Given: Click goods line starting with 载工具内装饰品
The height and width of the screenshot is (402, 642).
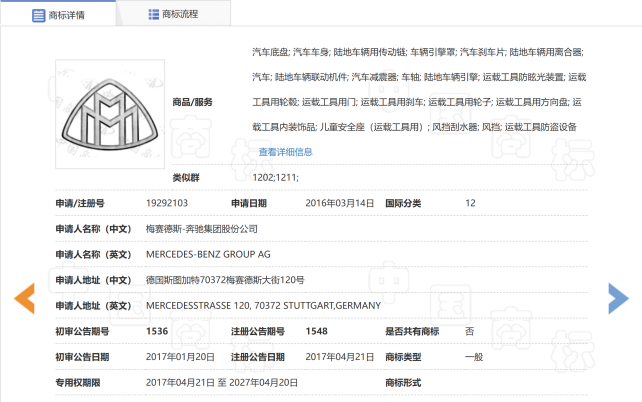Looking at the screenshot, I should point(414,127).
